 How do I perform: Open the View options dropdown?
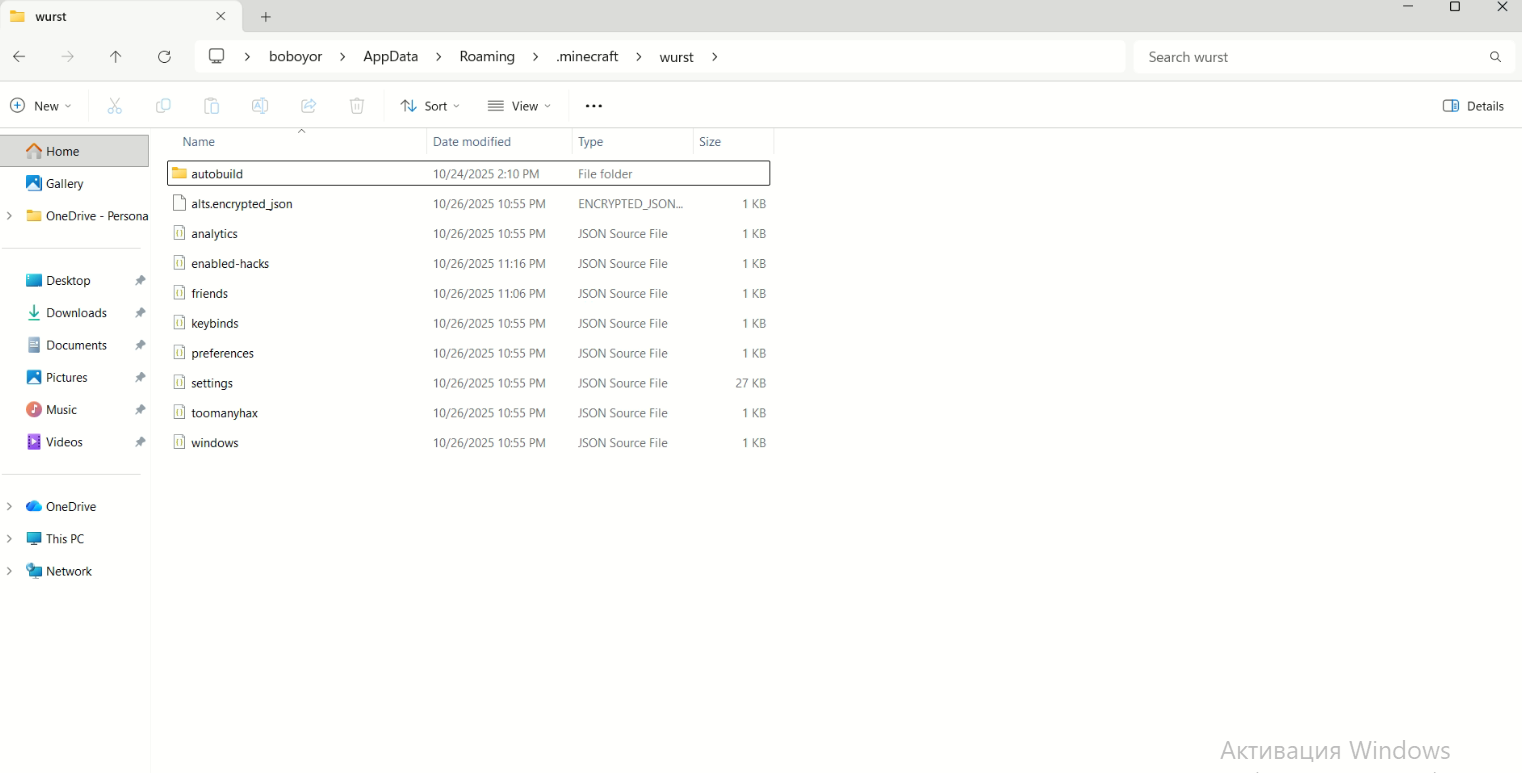pyautogui.click(x=519, y=106)
